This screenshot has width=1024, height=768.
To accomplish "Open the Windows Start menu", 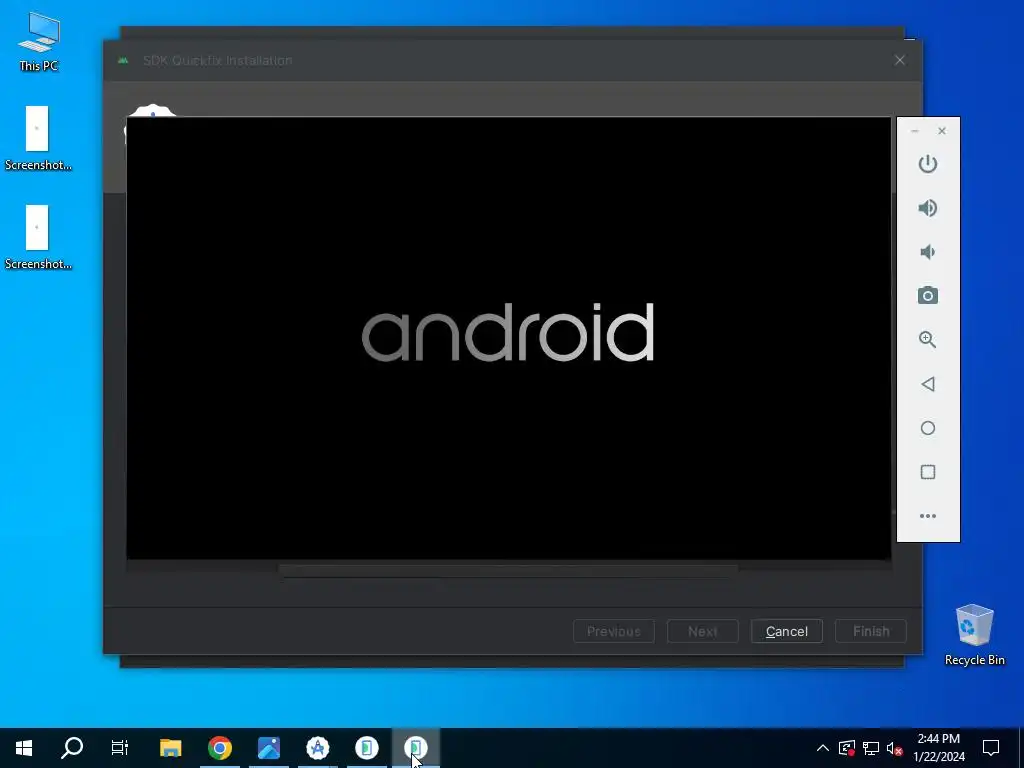I will [24, 748].
